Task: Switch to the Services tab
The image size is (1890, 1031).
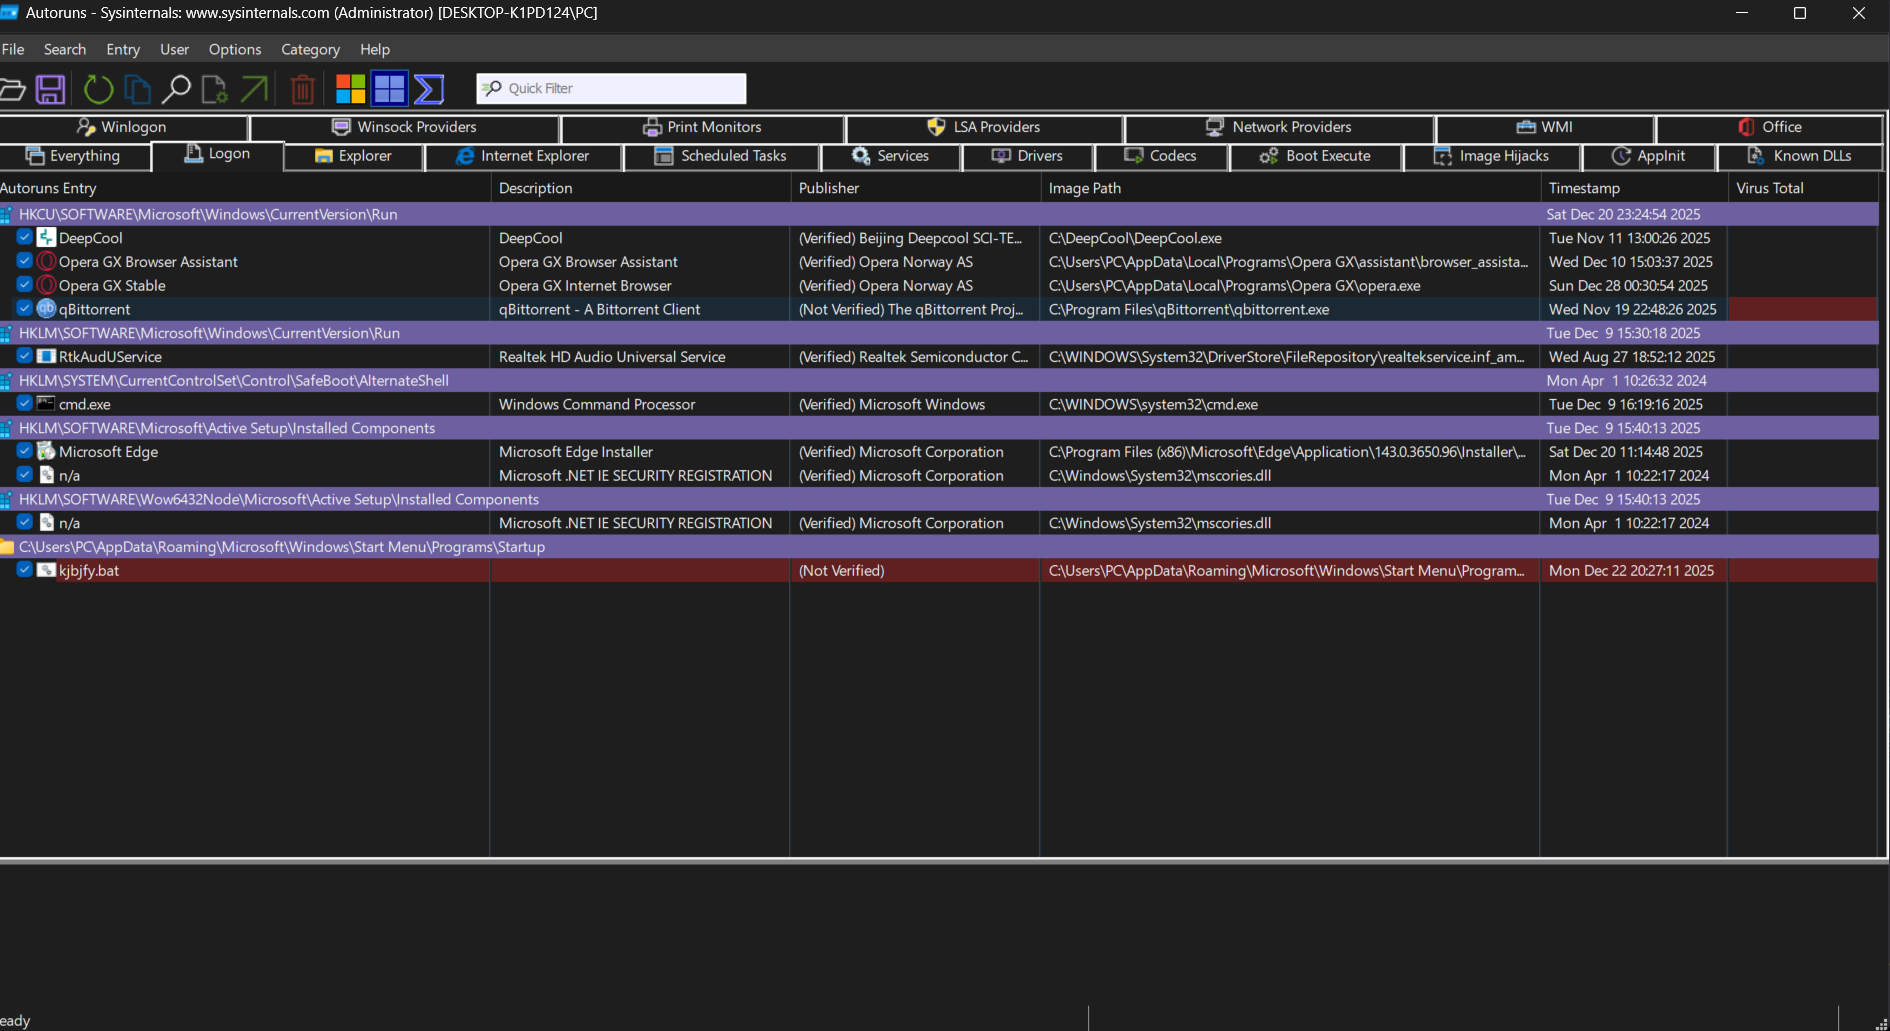Action: (x=890, y=156)
